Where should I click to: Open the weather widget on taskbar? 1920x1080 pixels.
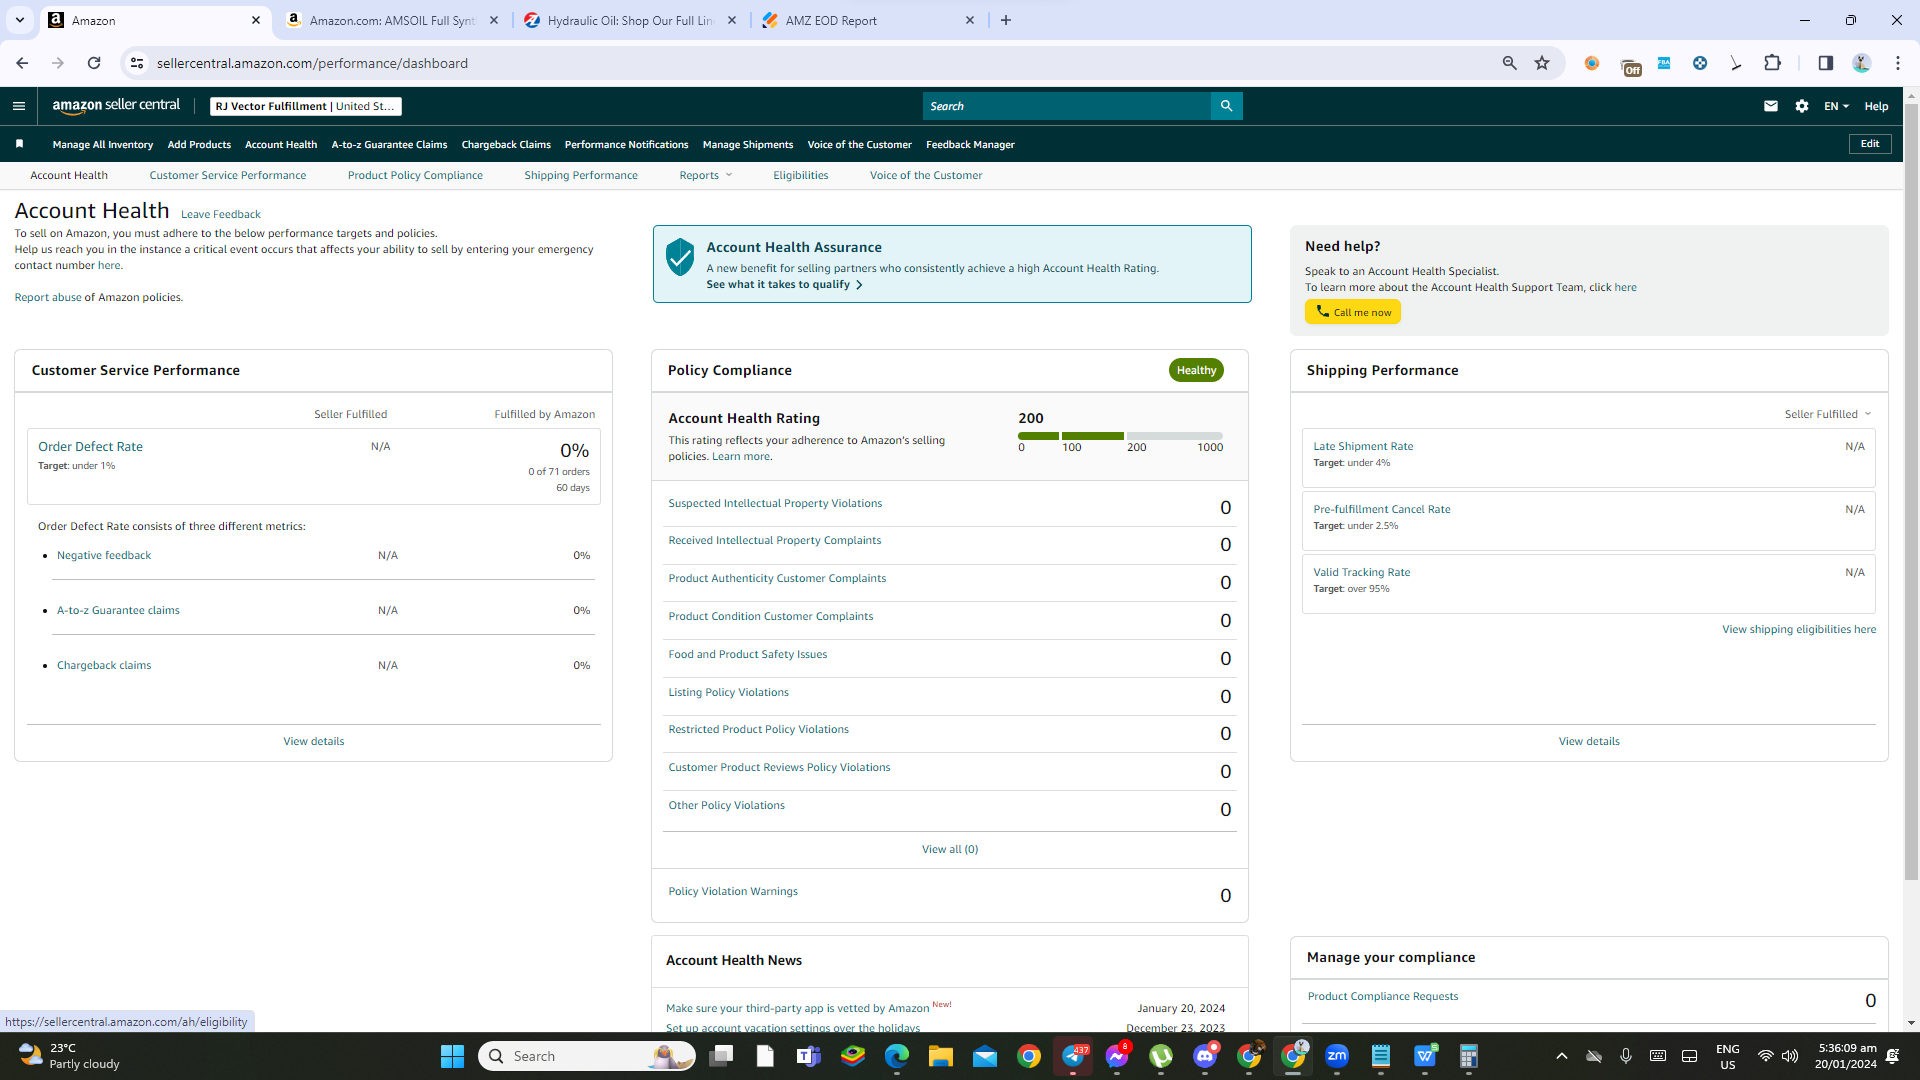(70, 1056)
